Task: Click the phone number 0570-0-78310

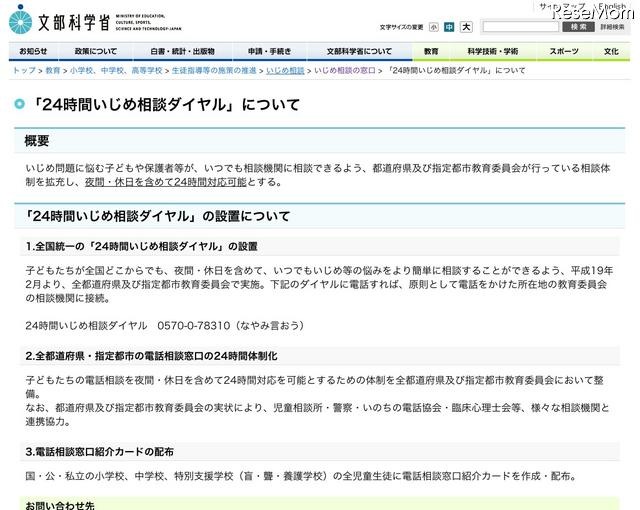Action: (193, 326)
